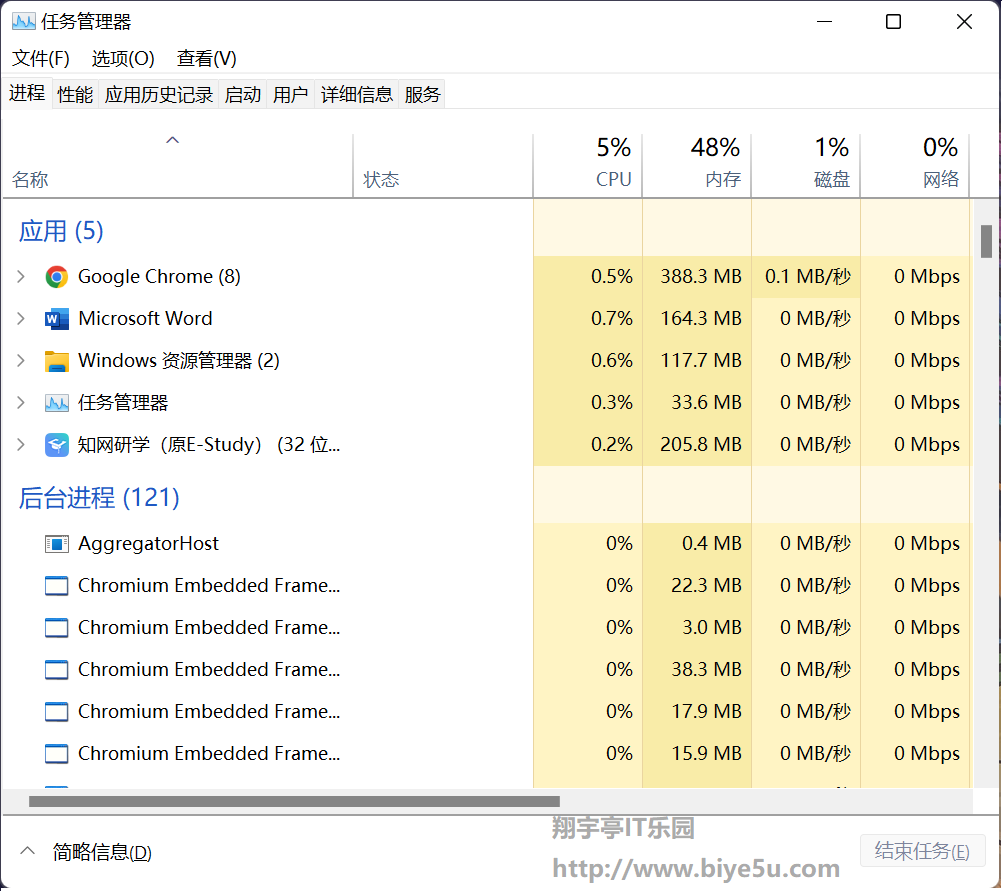
Task: Expand the 知网研学 process group
Action: [21, 445]
